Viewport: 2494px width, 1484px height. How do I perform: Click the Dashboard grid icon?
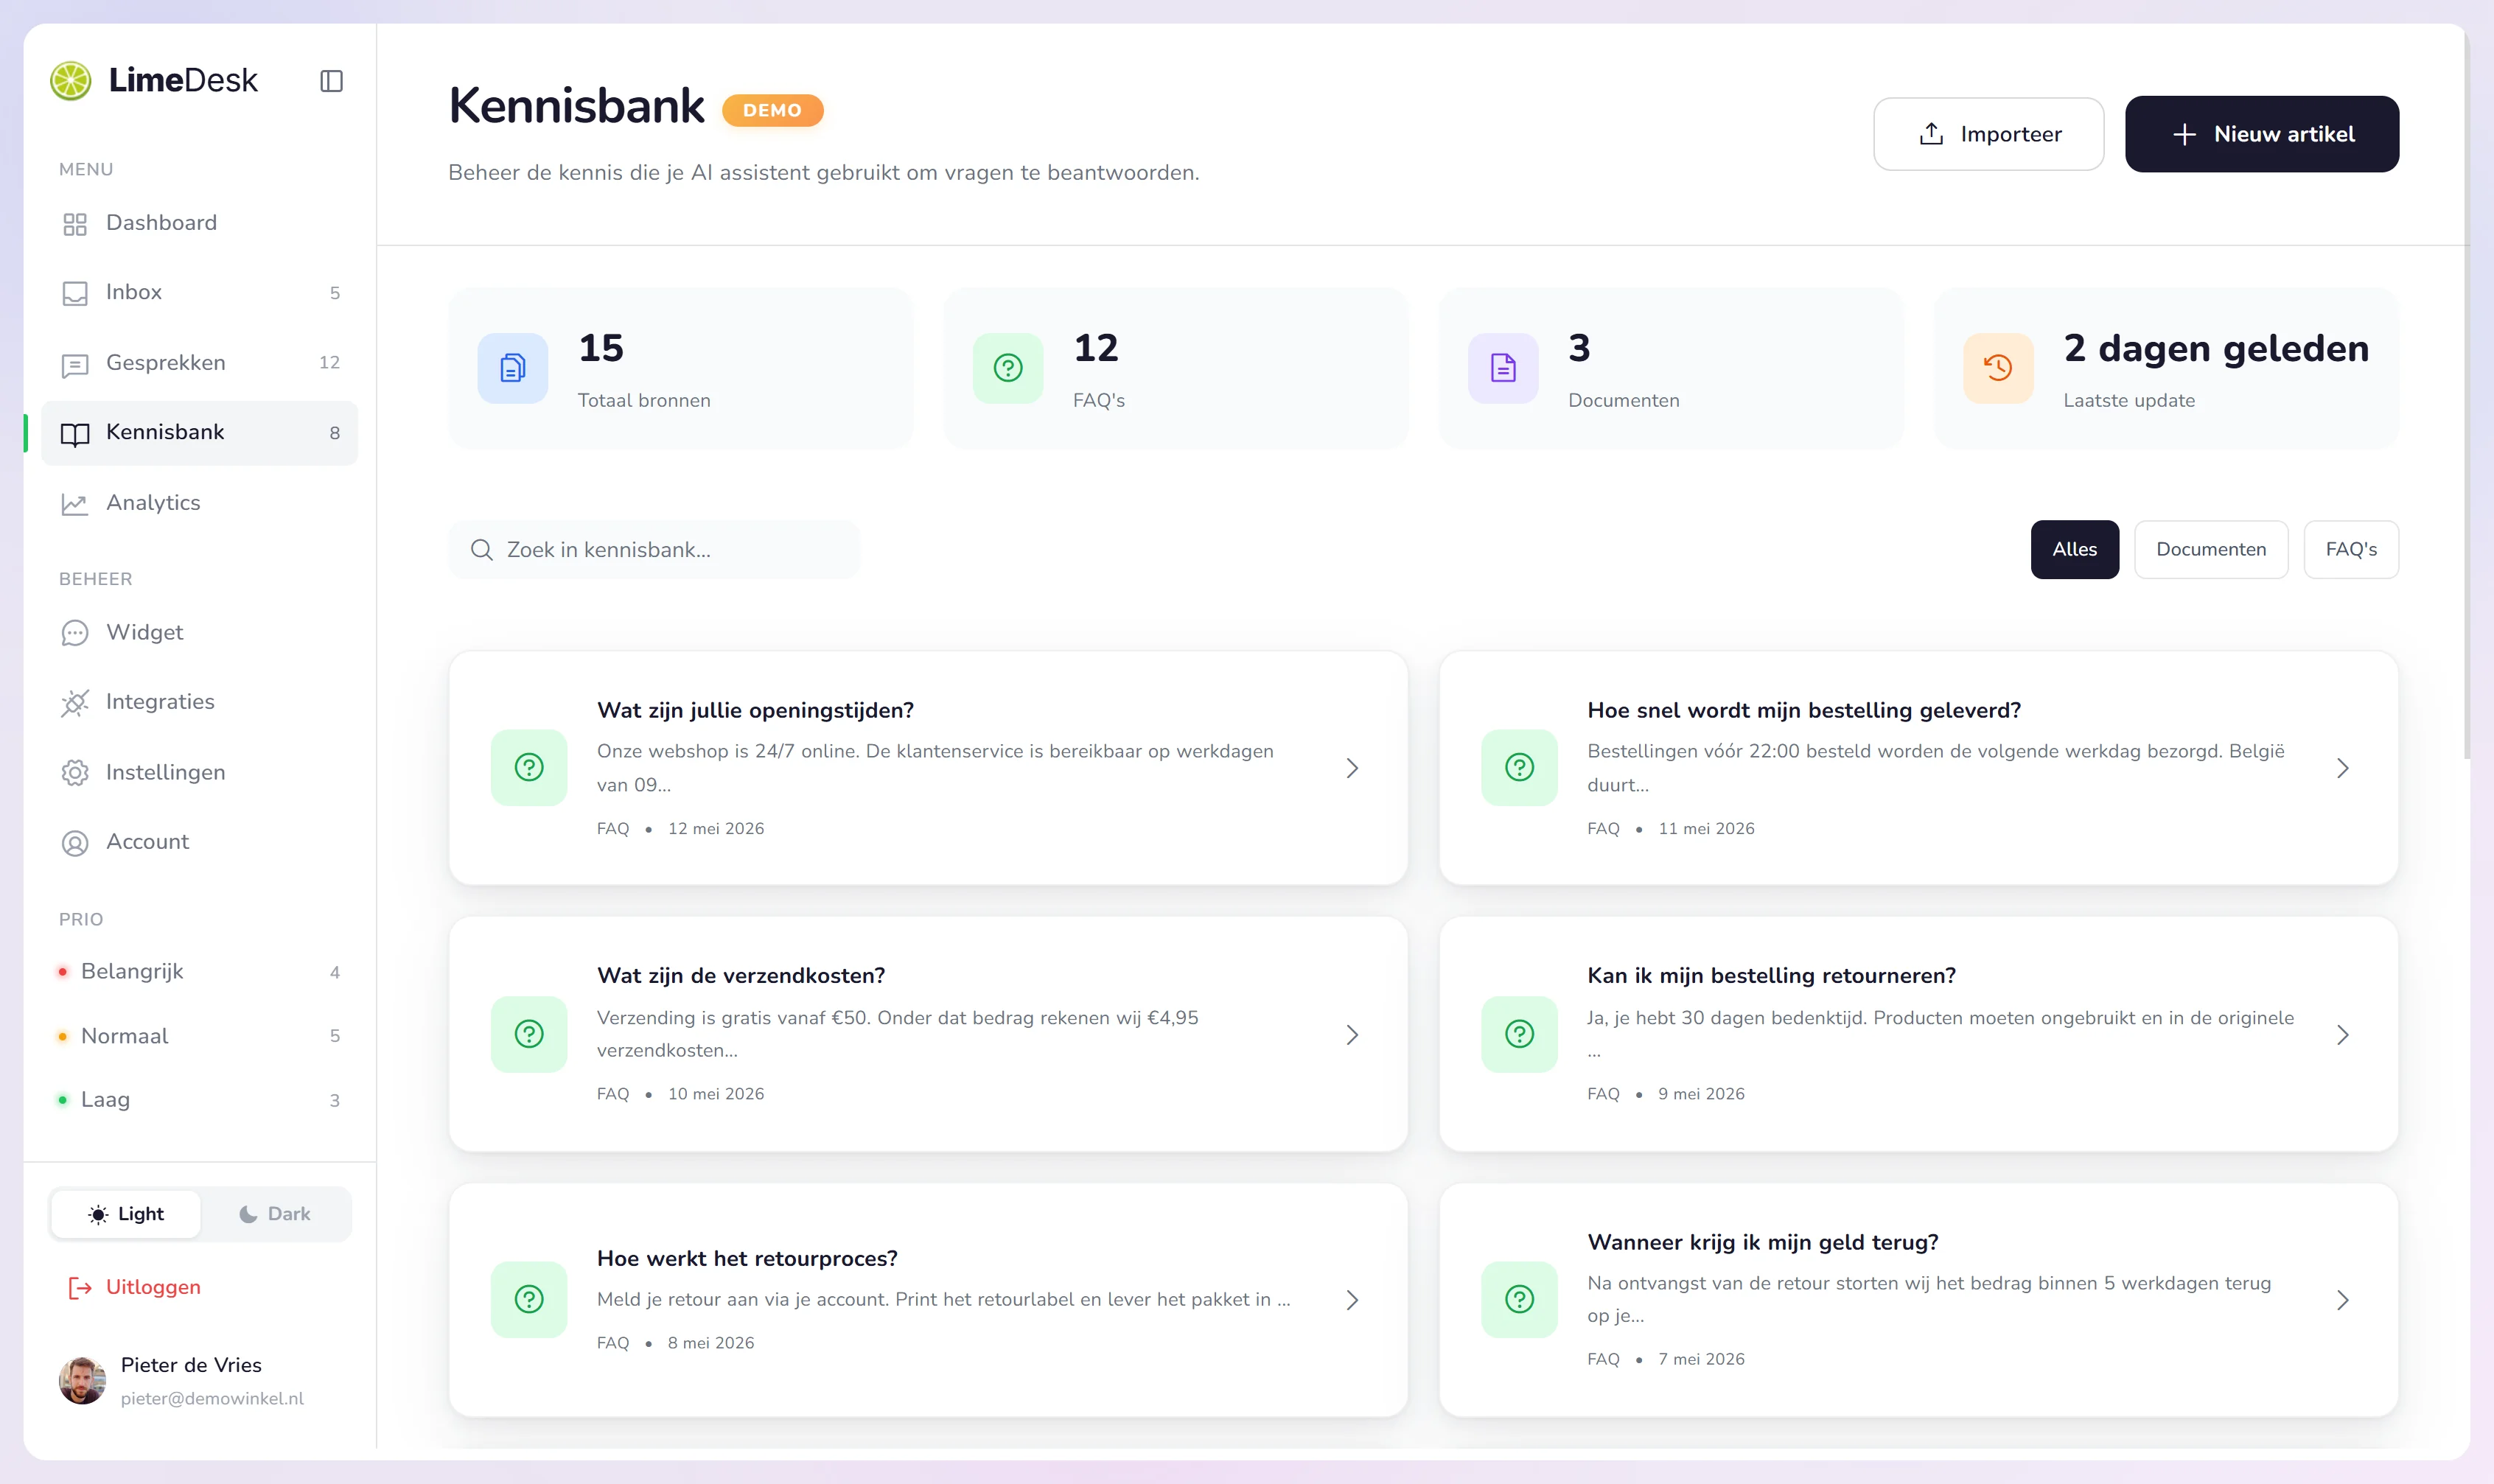pyautogui.click(x=75, y=224)
